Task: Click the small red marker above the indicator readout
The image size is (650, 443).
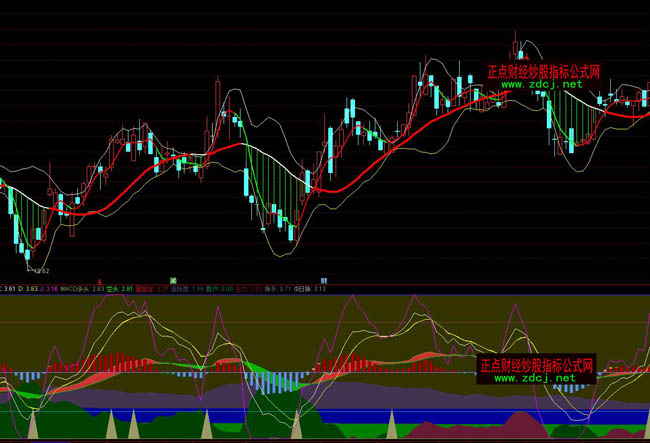Action: [100, 280]
